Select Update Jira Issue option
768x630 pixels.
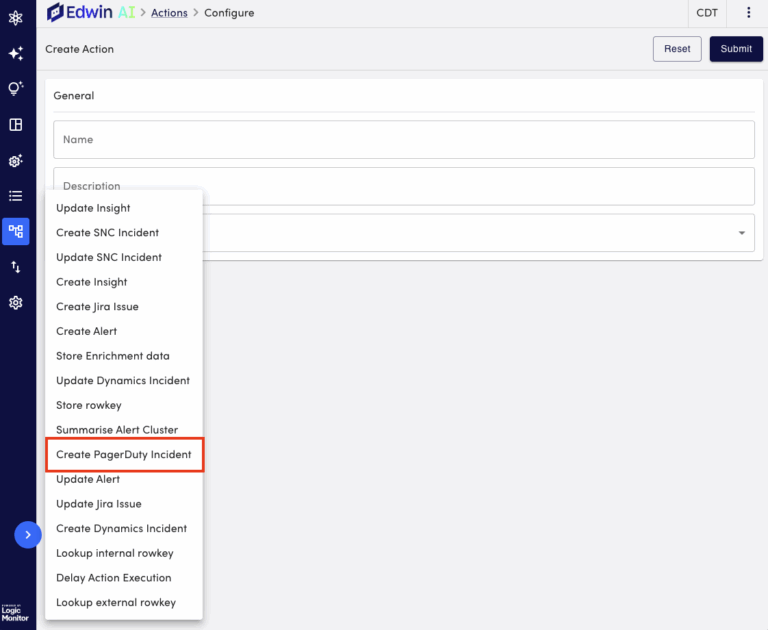coord(124,504)
